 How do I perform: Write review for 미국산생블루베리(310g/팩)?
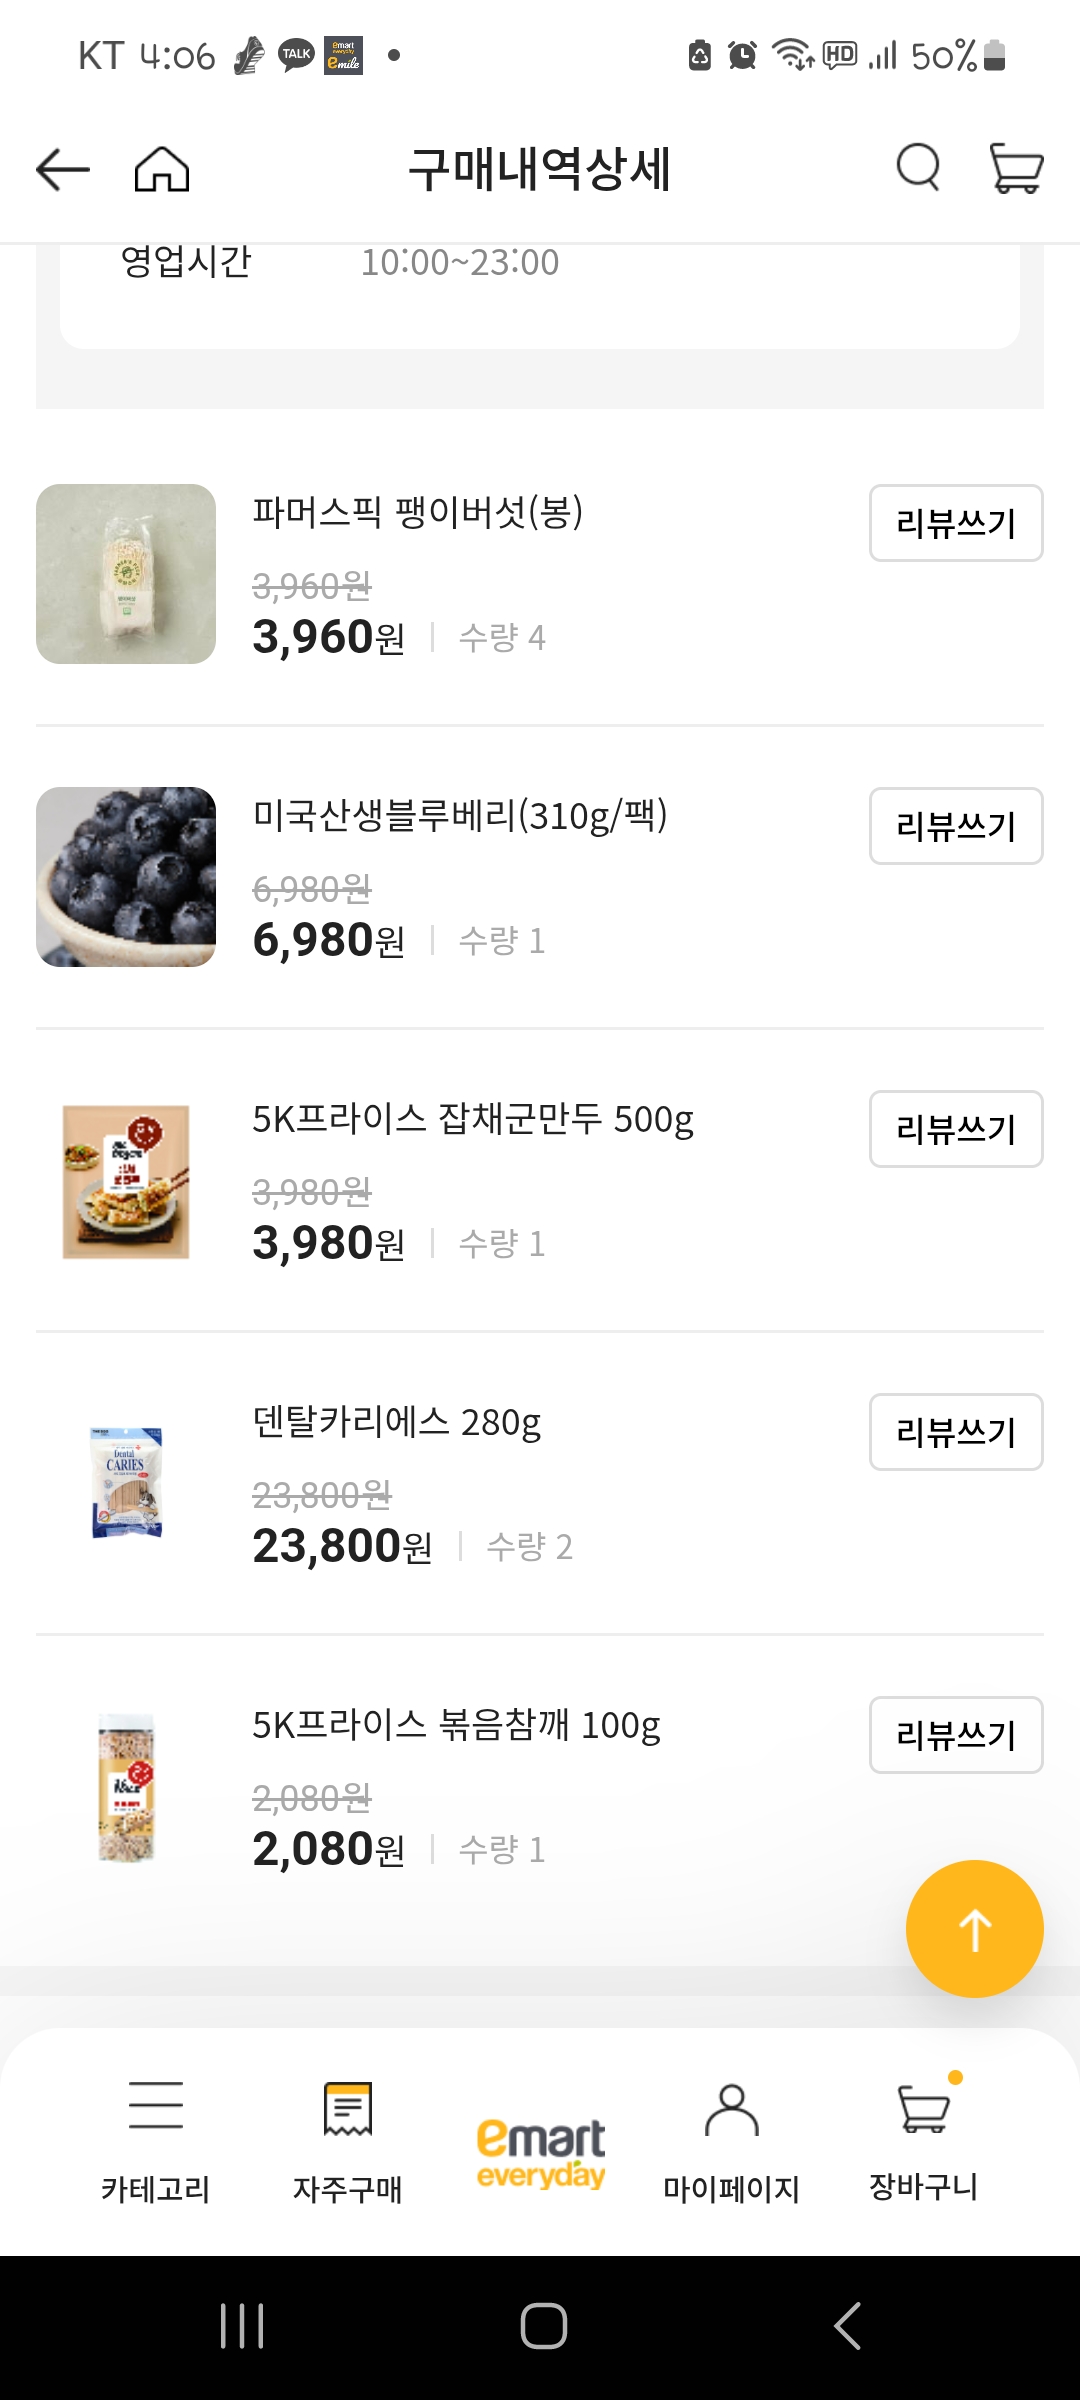pyautogui.click(x=956, y=826)
